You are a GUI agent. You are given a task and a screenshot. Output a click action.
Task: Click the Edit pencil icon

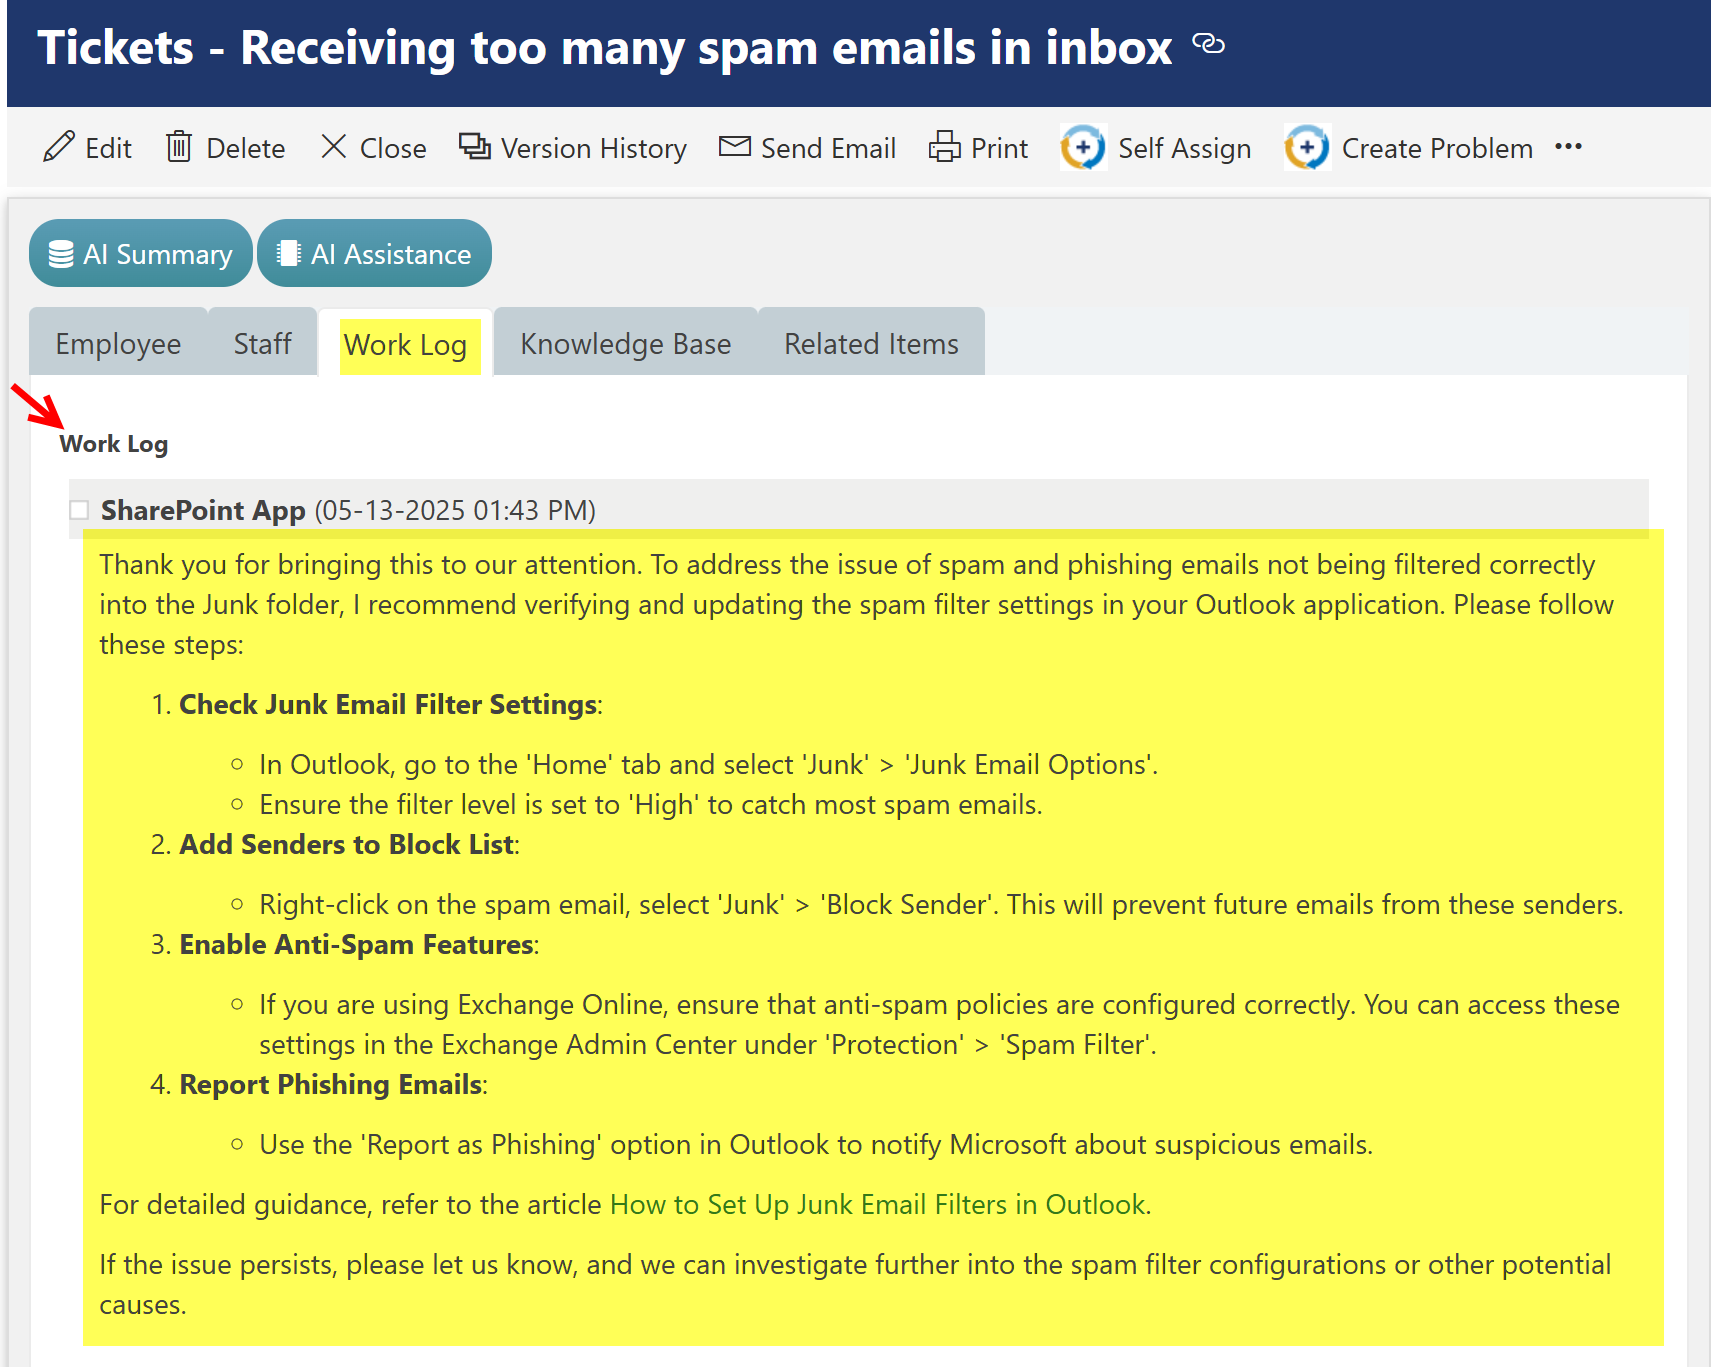[x=59, y=147]
